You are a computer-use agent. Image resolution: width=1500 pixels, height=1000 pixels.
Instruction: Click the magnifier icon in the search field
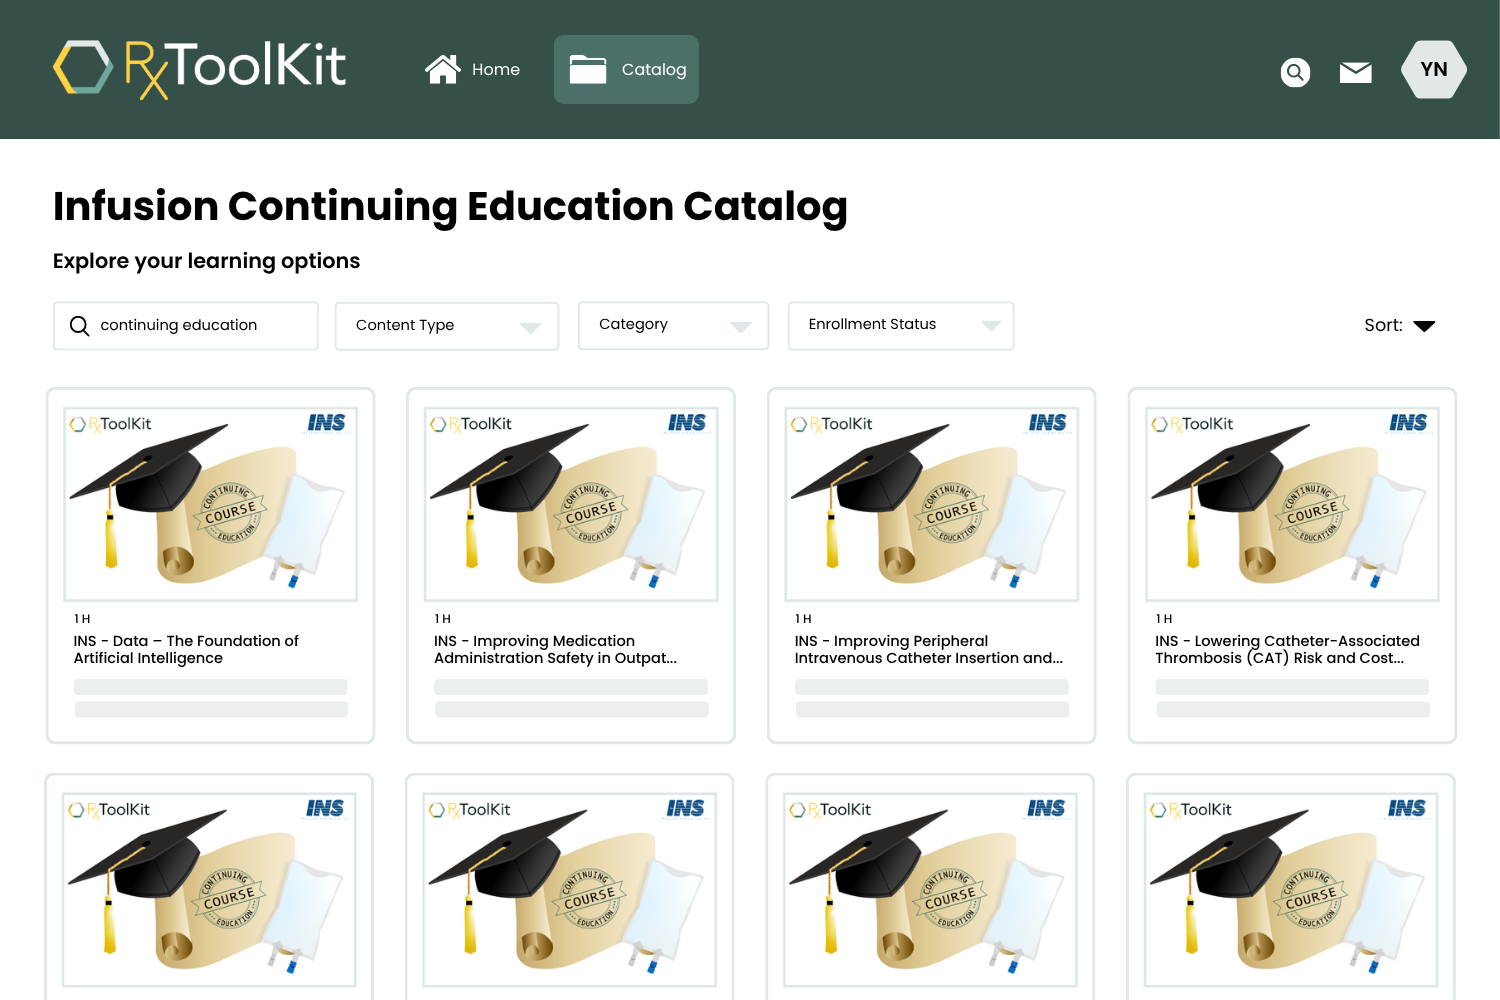(79, 326)
